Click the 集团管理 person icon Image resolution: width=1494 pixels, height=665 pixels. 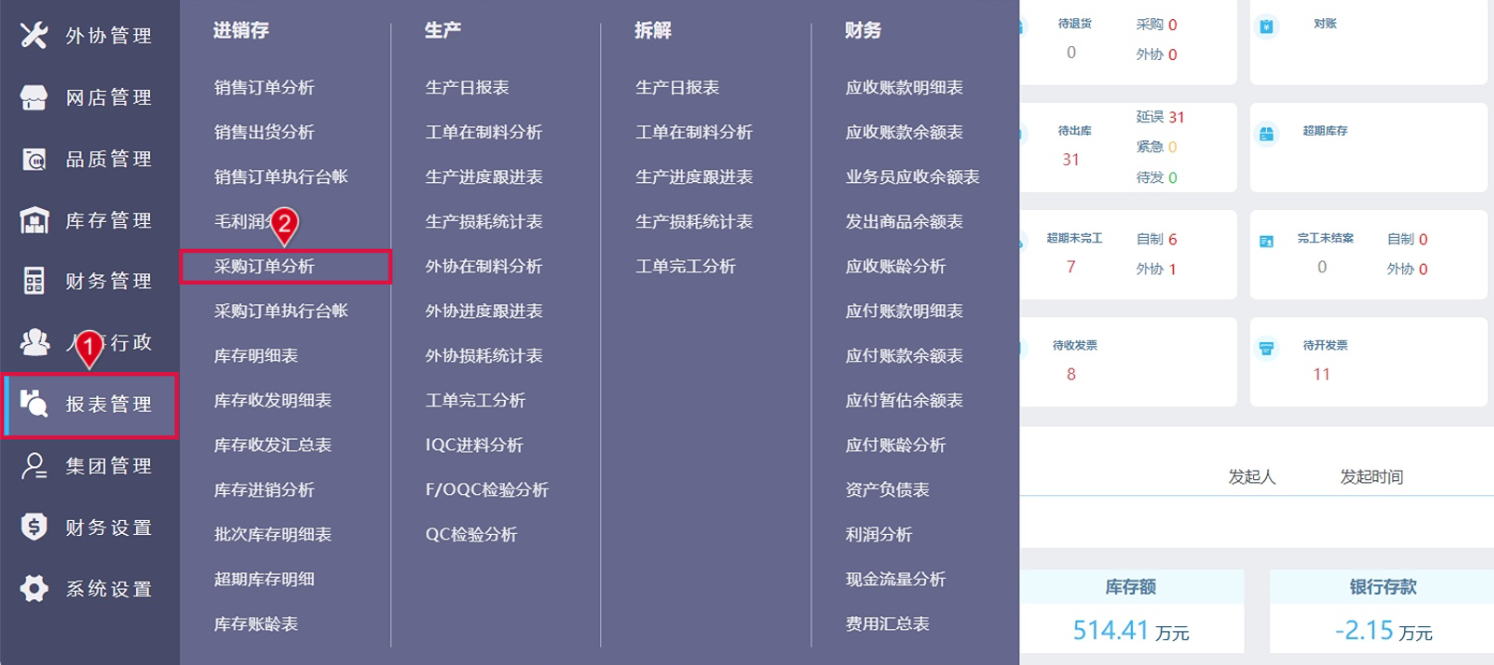point(34,466)
